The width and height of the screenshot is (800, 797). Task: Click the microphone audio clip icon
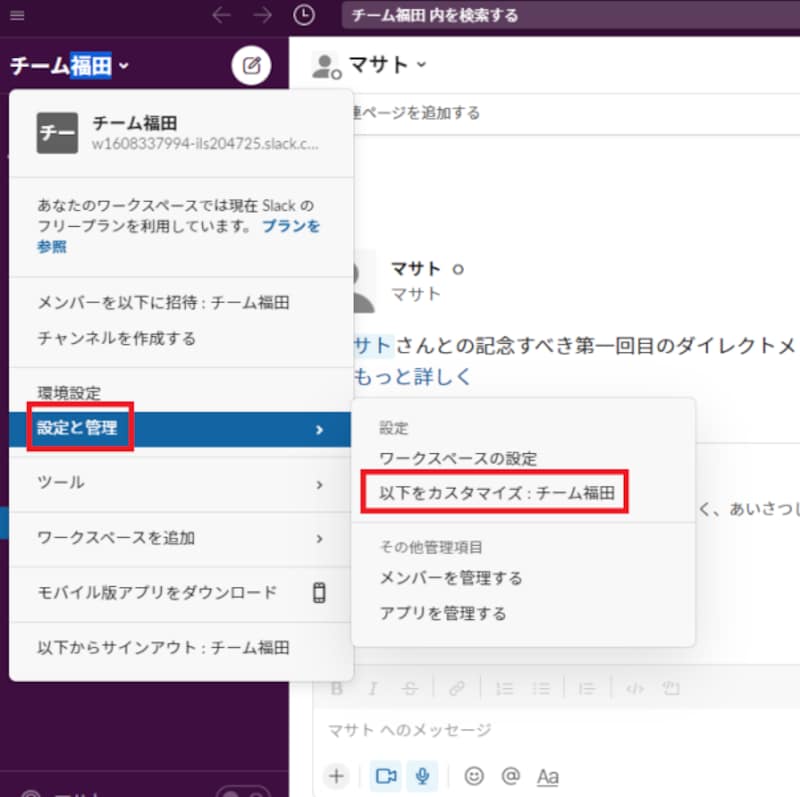pos(422,775)
